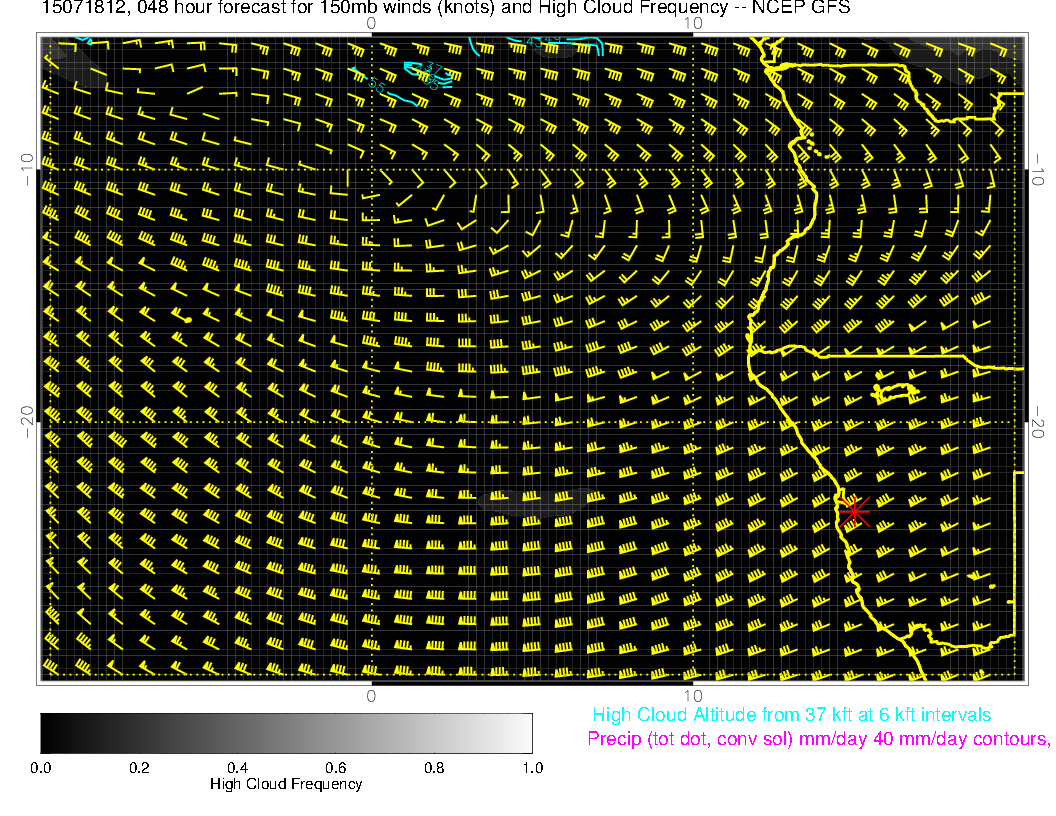The image size is (1056, 816).
Task: Click the cyan 'High Cloud Altitude' legend text
Action: pos(791,715)
